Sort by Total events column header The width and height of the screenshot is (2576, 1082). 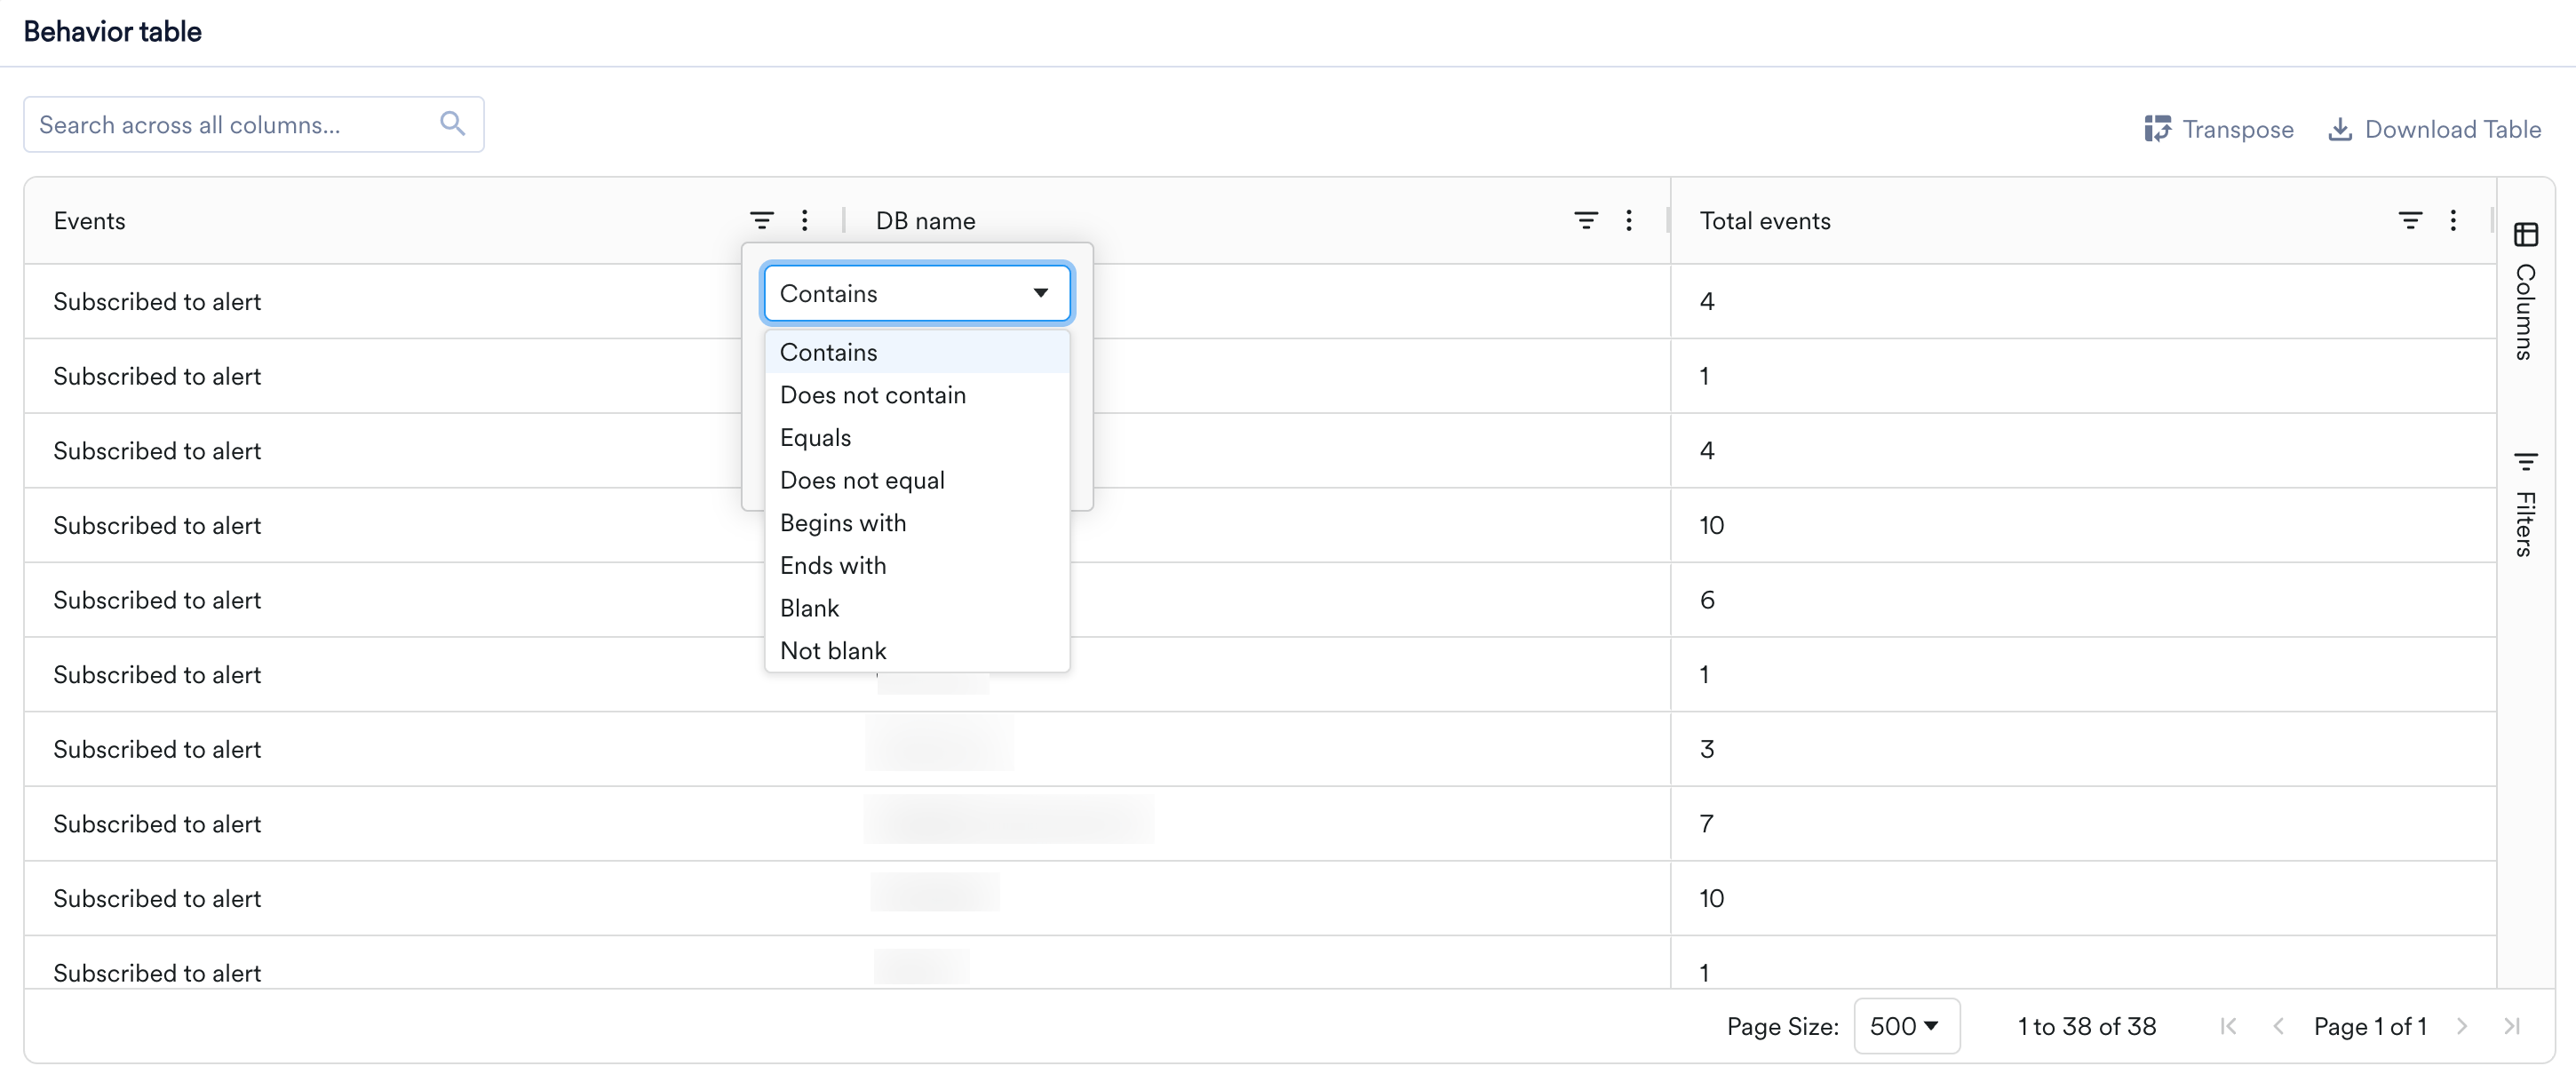click(x=1765, y=221)
